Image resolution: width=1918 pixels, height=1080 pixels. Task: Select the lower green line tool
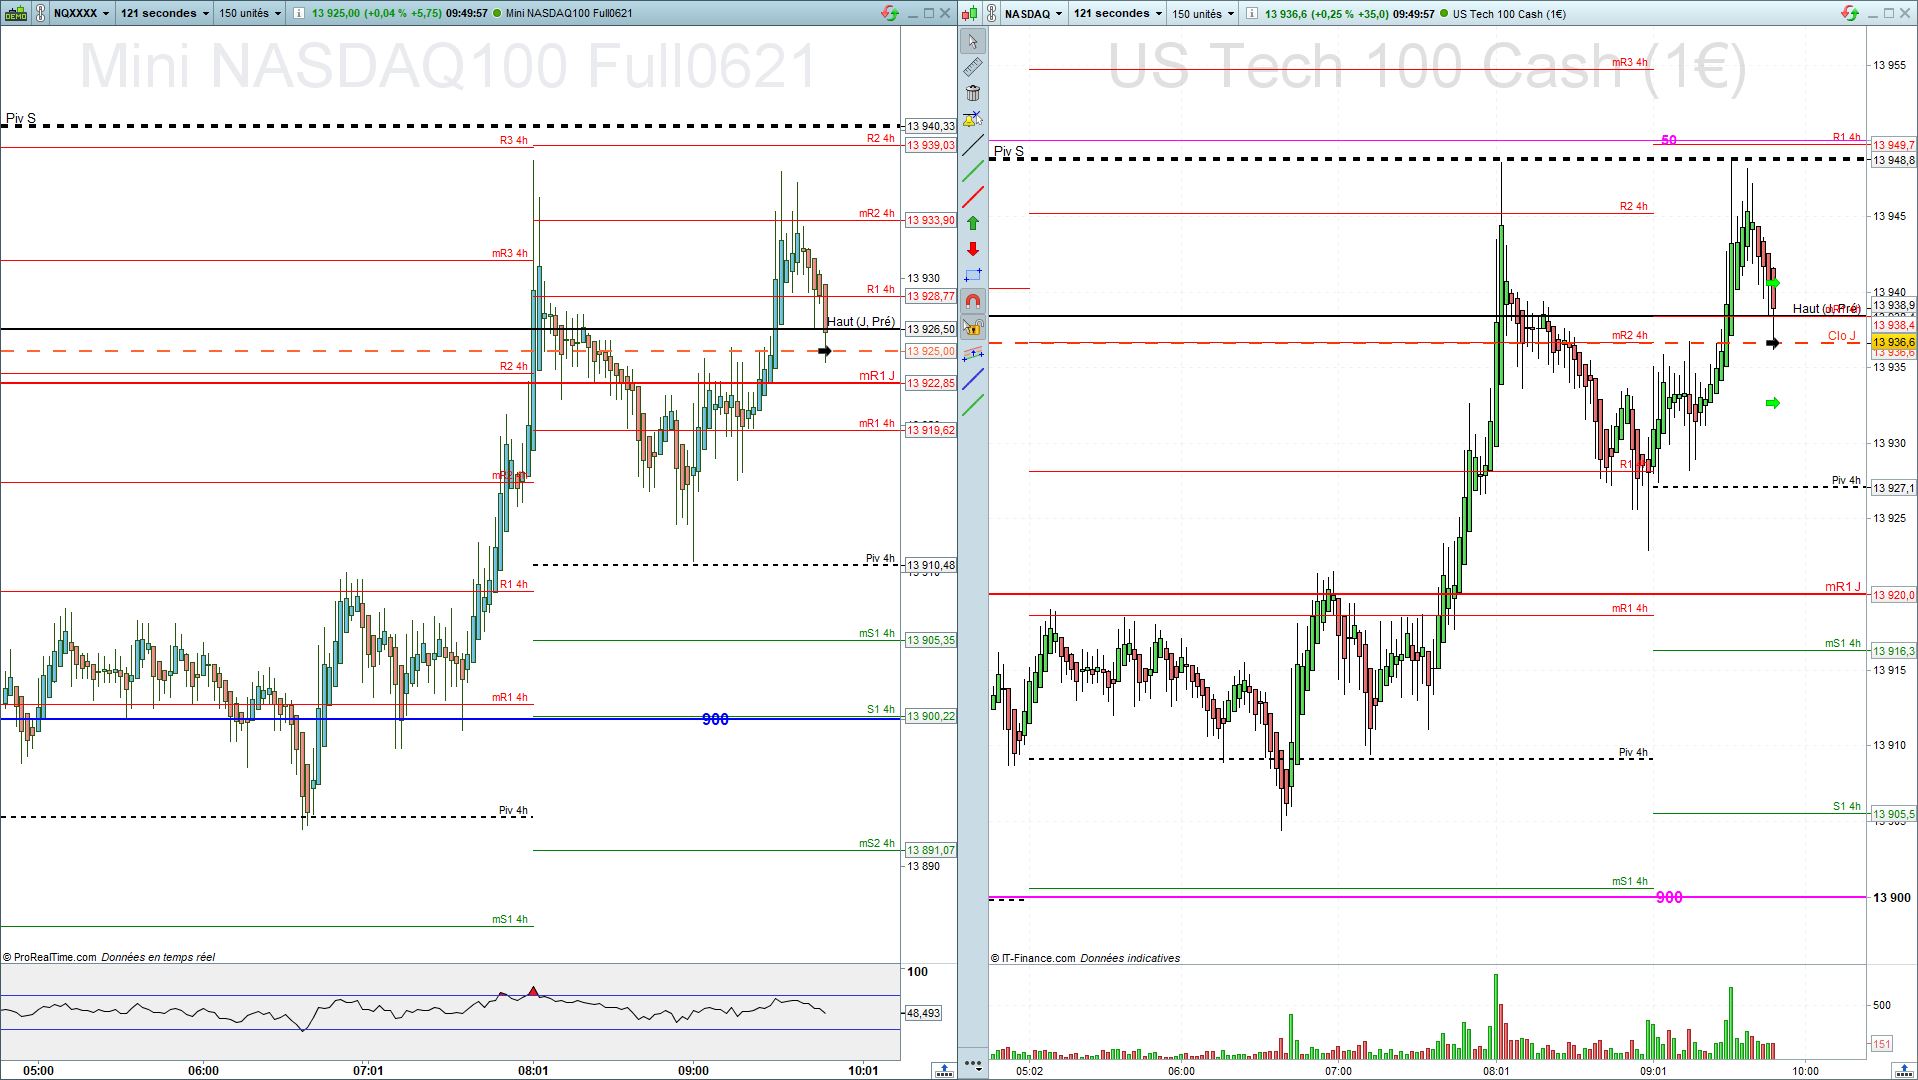972,405
